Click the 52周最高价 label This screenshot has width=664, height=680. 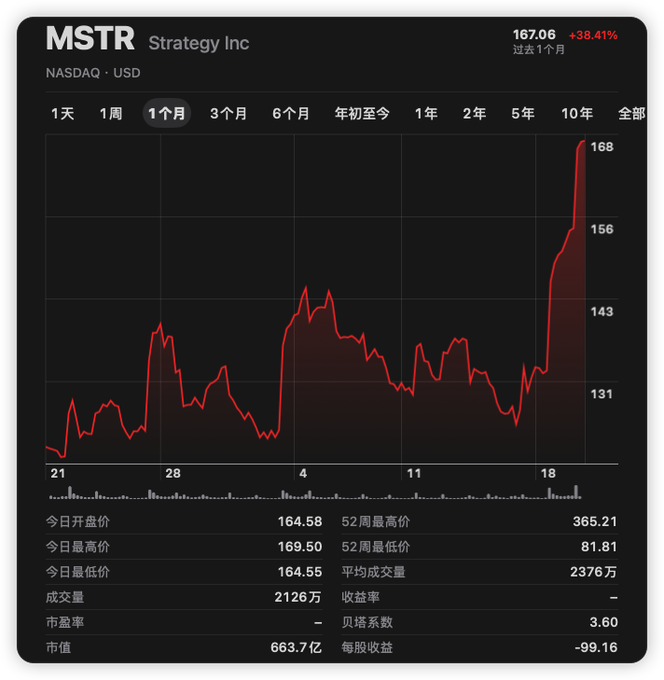(376, 521)
